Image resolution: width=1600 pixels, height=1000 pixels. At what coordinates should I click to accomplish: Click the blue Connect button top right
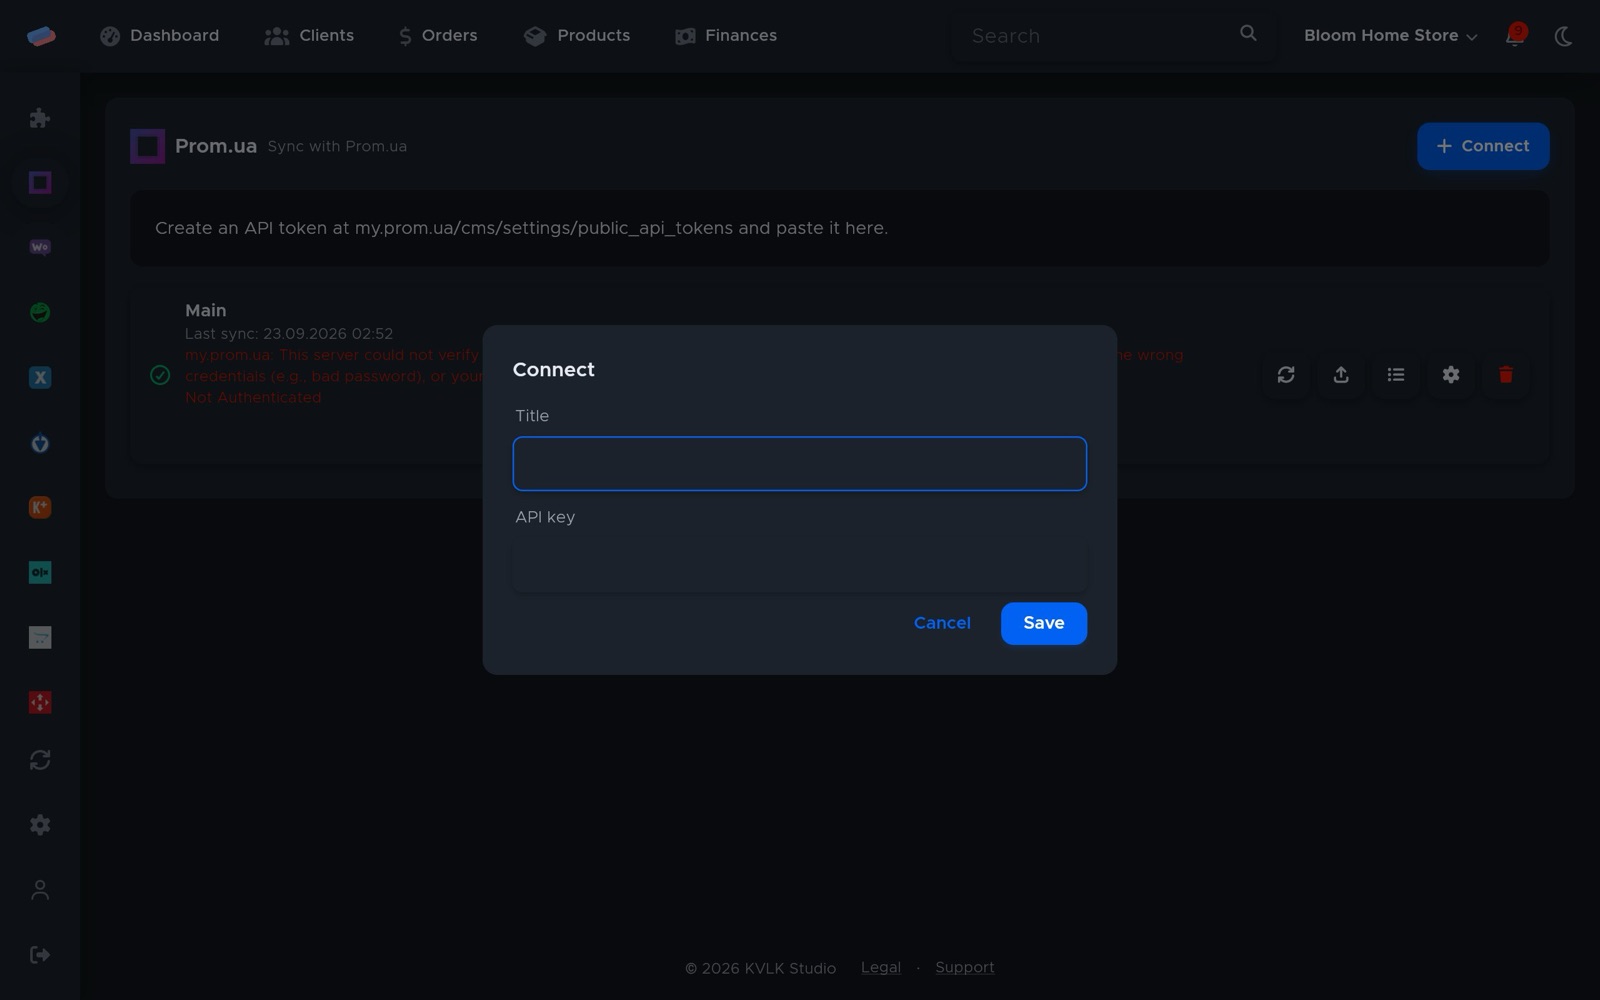point(1483,146)
